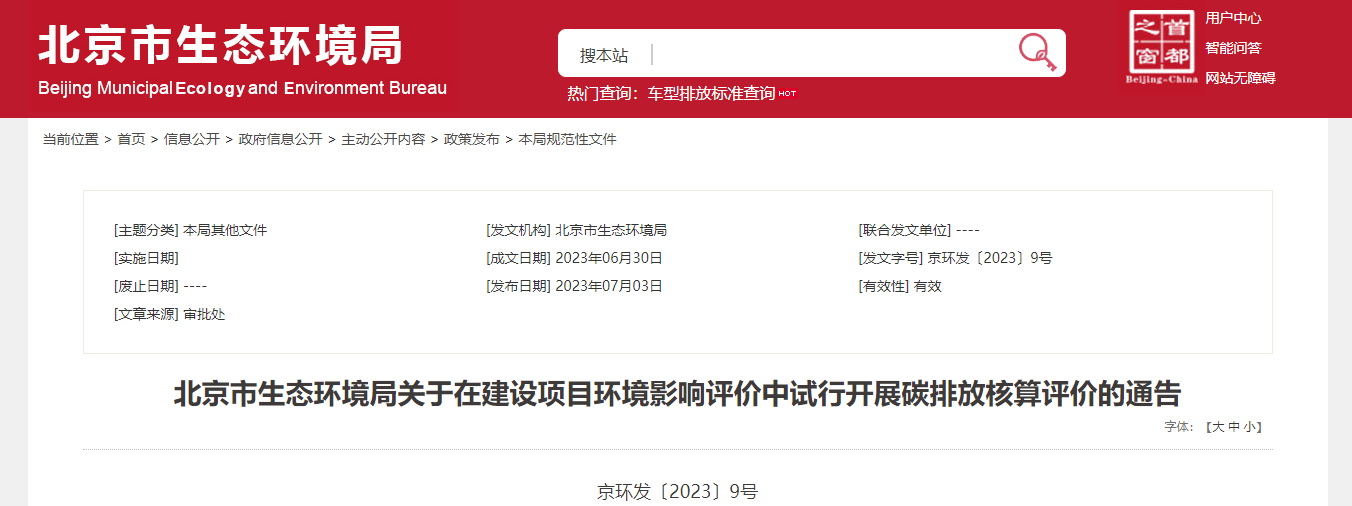Open 车型排放标准查询 hot query link
This screenshot has height=506, width=1352.
click(x=711, y=93)
